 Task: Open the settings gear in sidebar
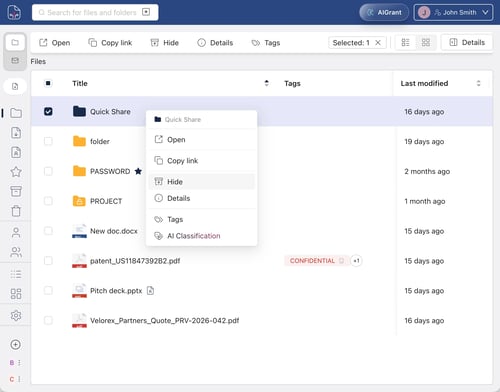tap(16, 315)
